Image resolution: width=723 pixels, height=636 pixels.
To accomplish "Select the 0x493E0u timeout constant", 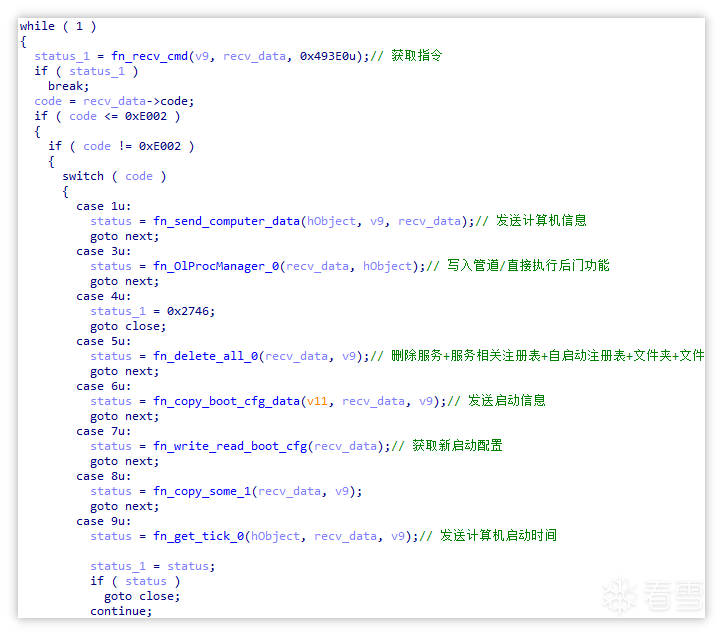I will 328,56.
